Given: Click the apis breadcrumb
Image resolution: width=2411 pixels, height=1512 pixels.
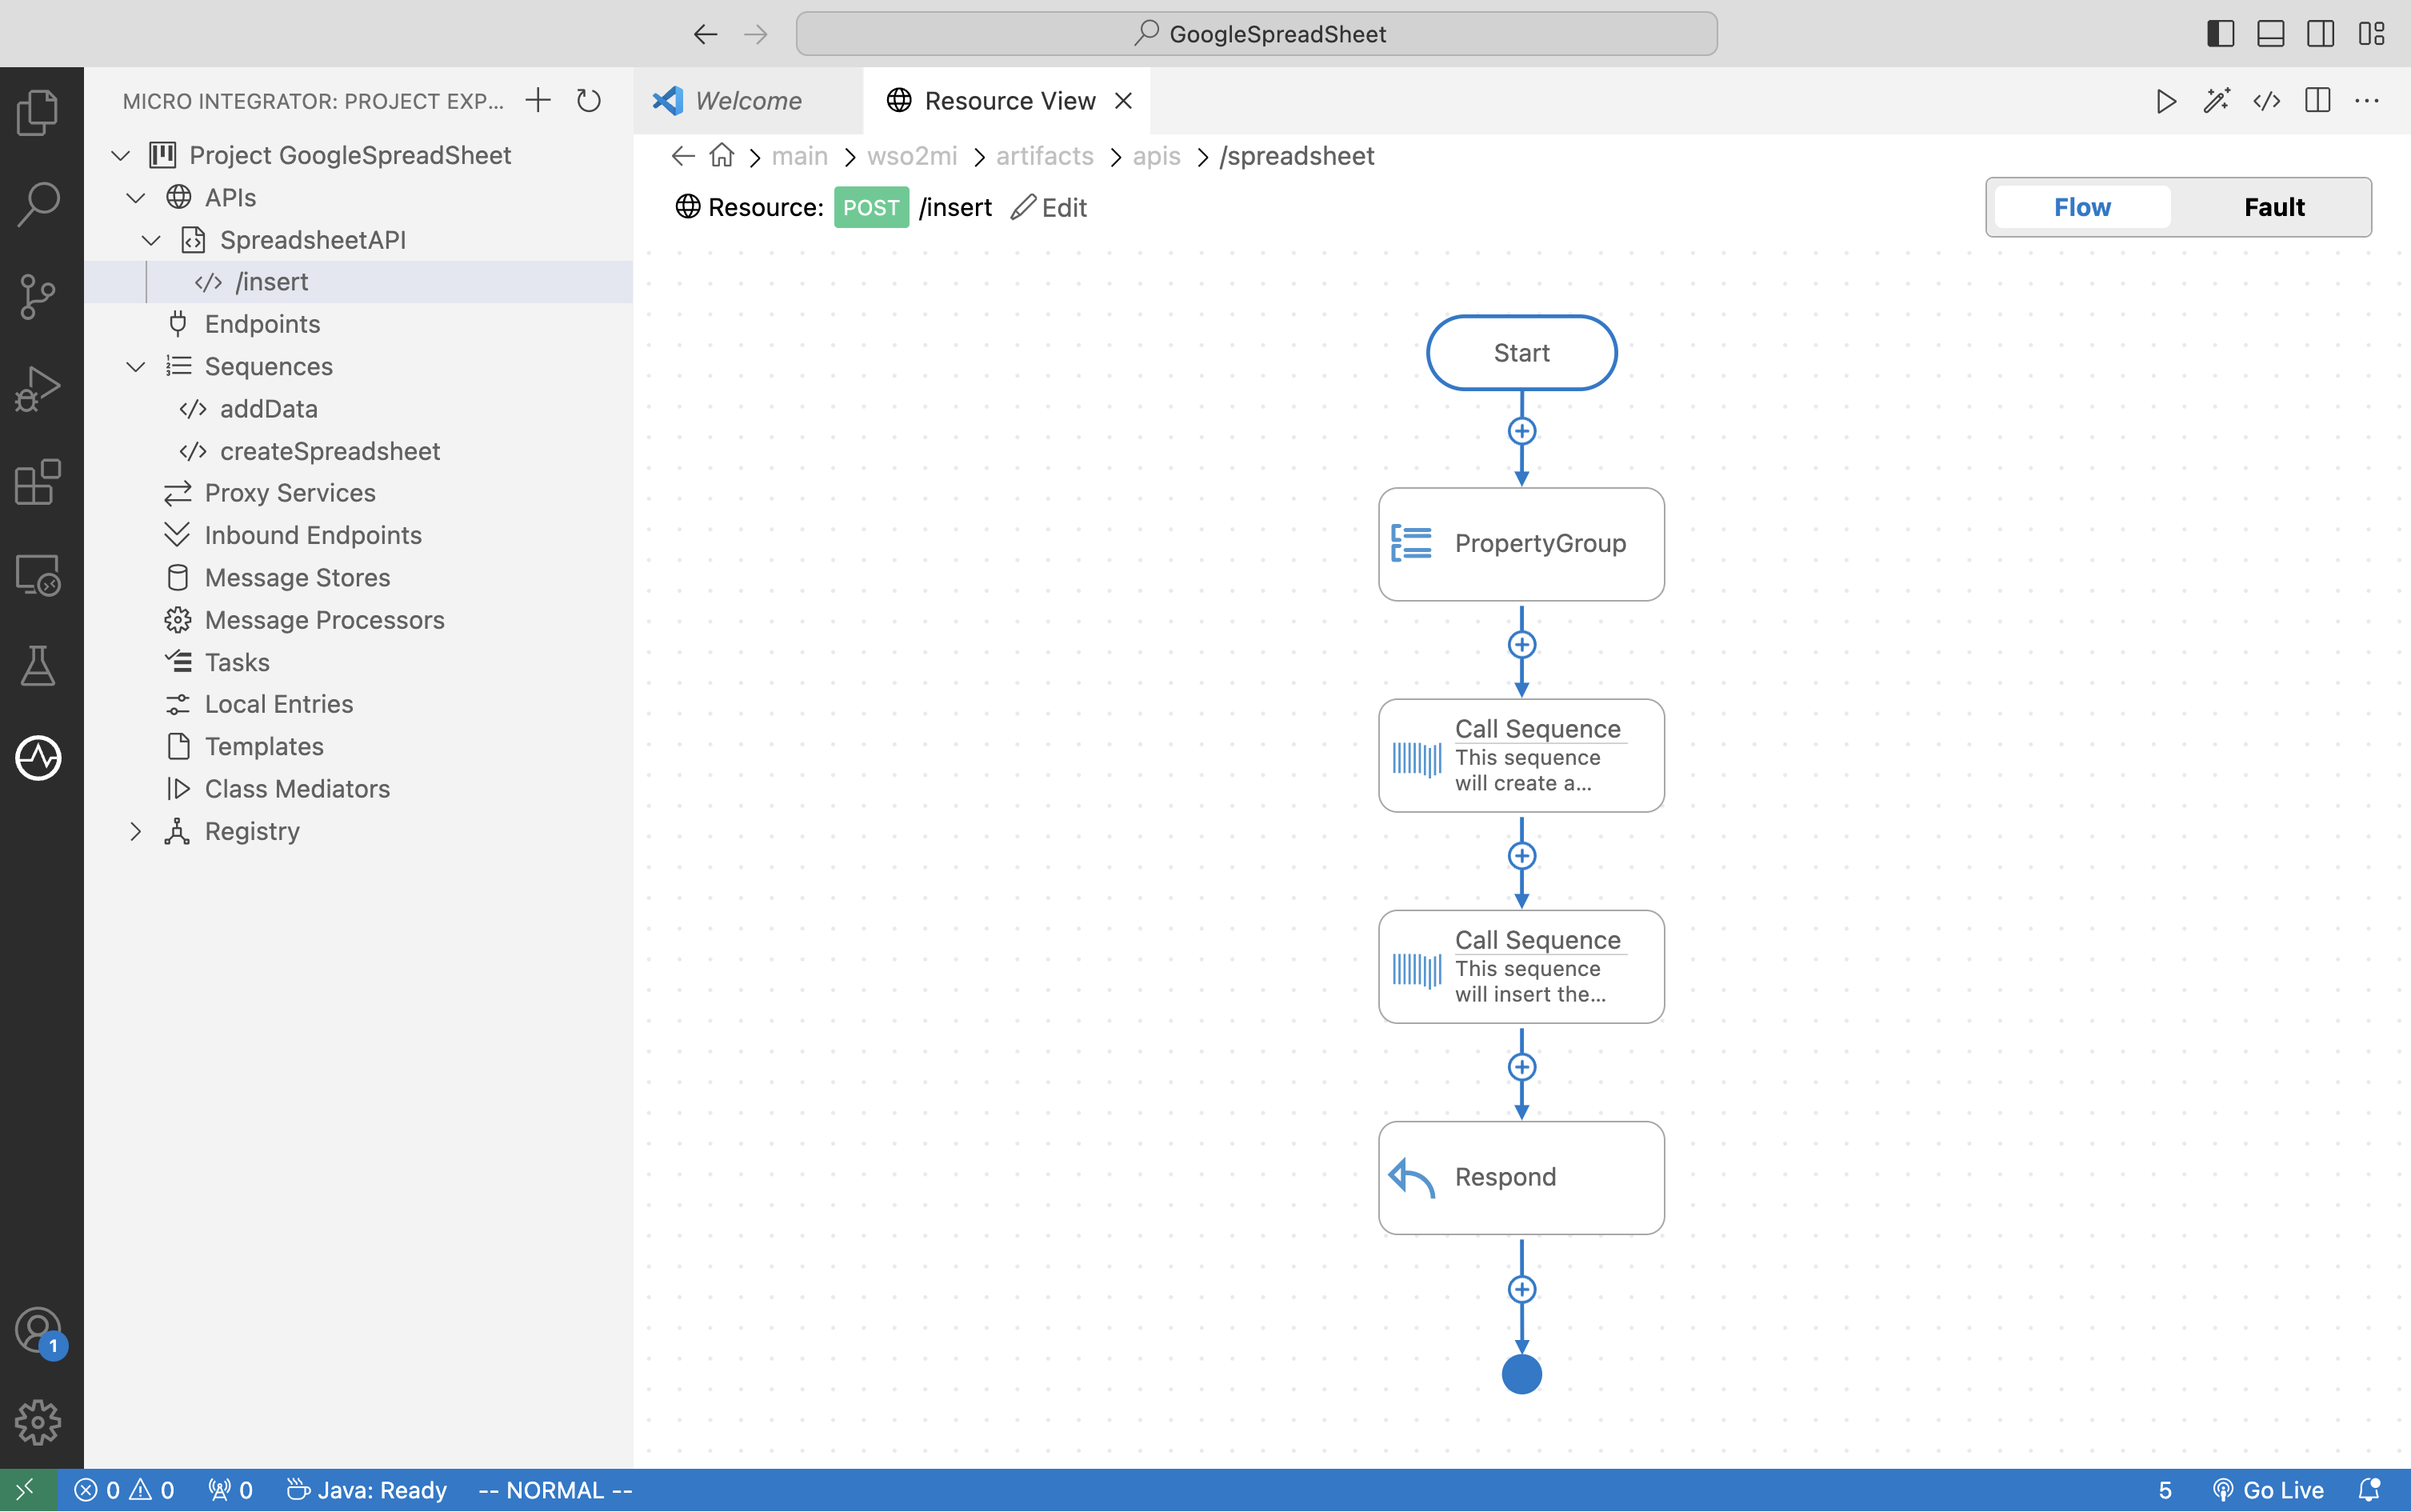Looking at the screenshot, I should (x=1156, y=156).
